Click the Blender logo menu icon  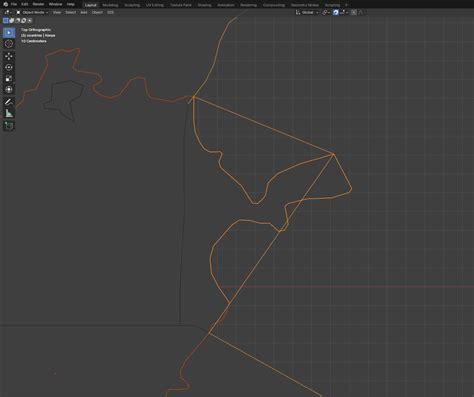click(5, 4)
